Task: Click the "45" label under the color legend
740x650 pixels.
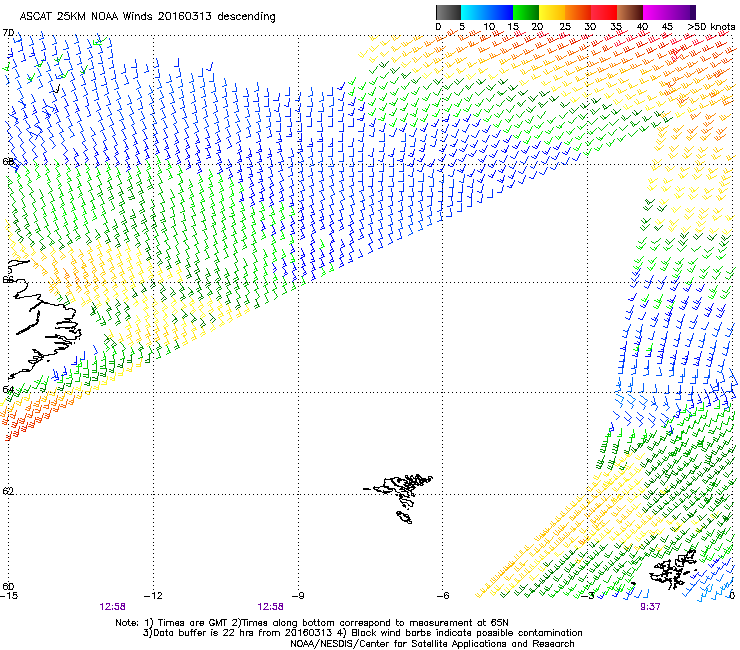Action: [x=667, y=27]
